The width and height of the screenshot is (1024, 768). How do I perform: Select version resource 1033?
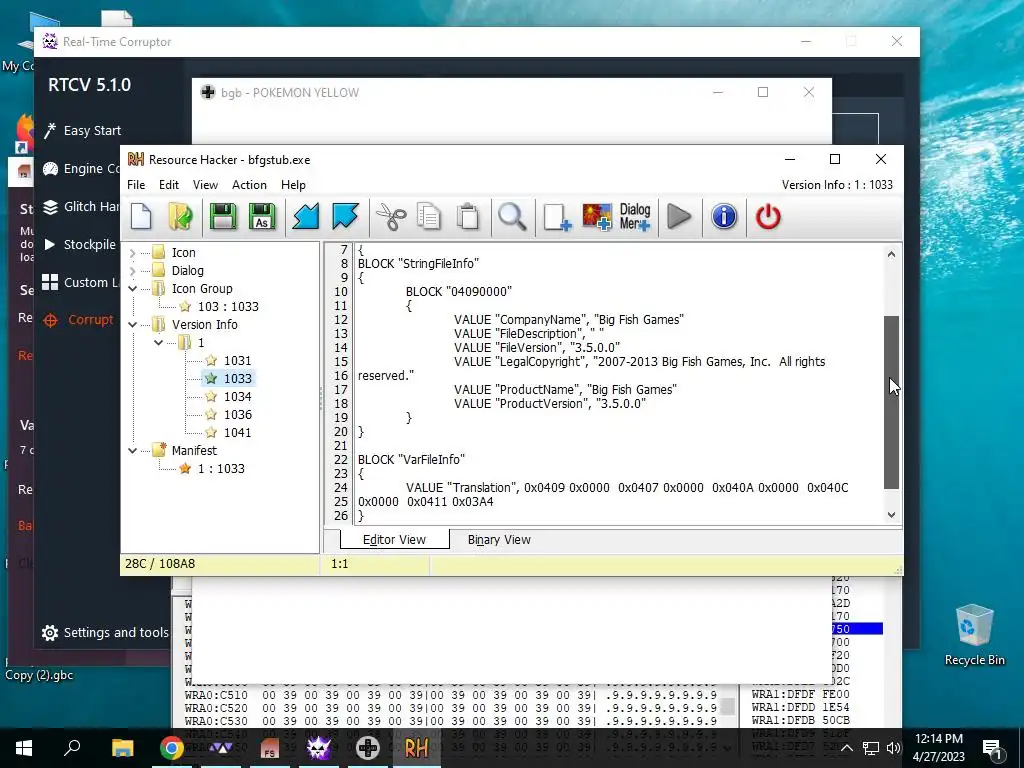point(237,378)
